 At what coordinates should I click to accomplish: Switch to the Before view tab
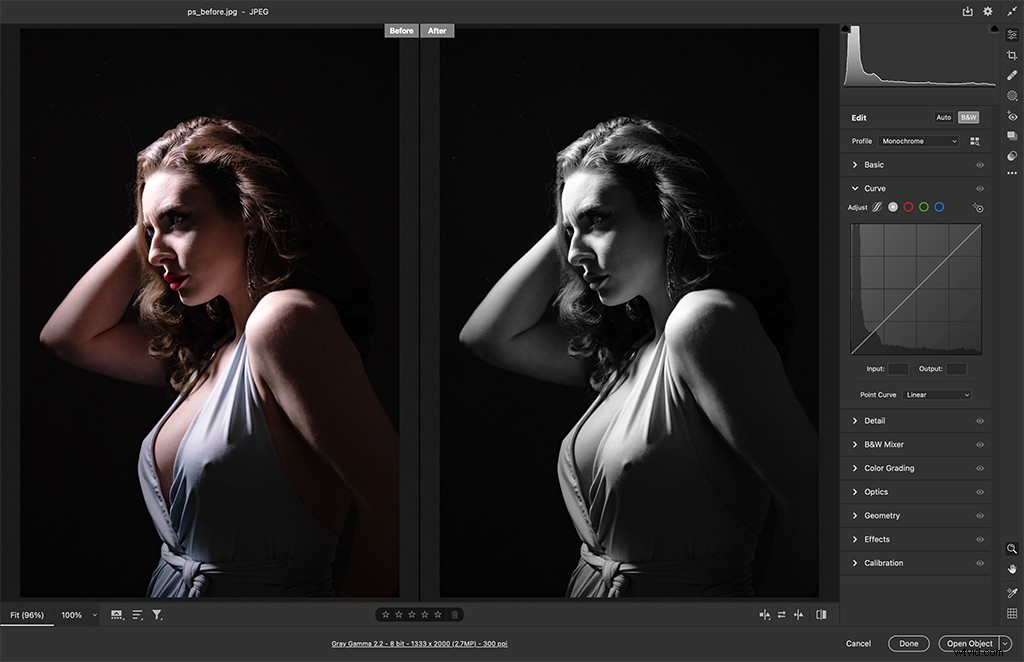(400, 30)
